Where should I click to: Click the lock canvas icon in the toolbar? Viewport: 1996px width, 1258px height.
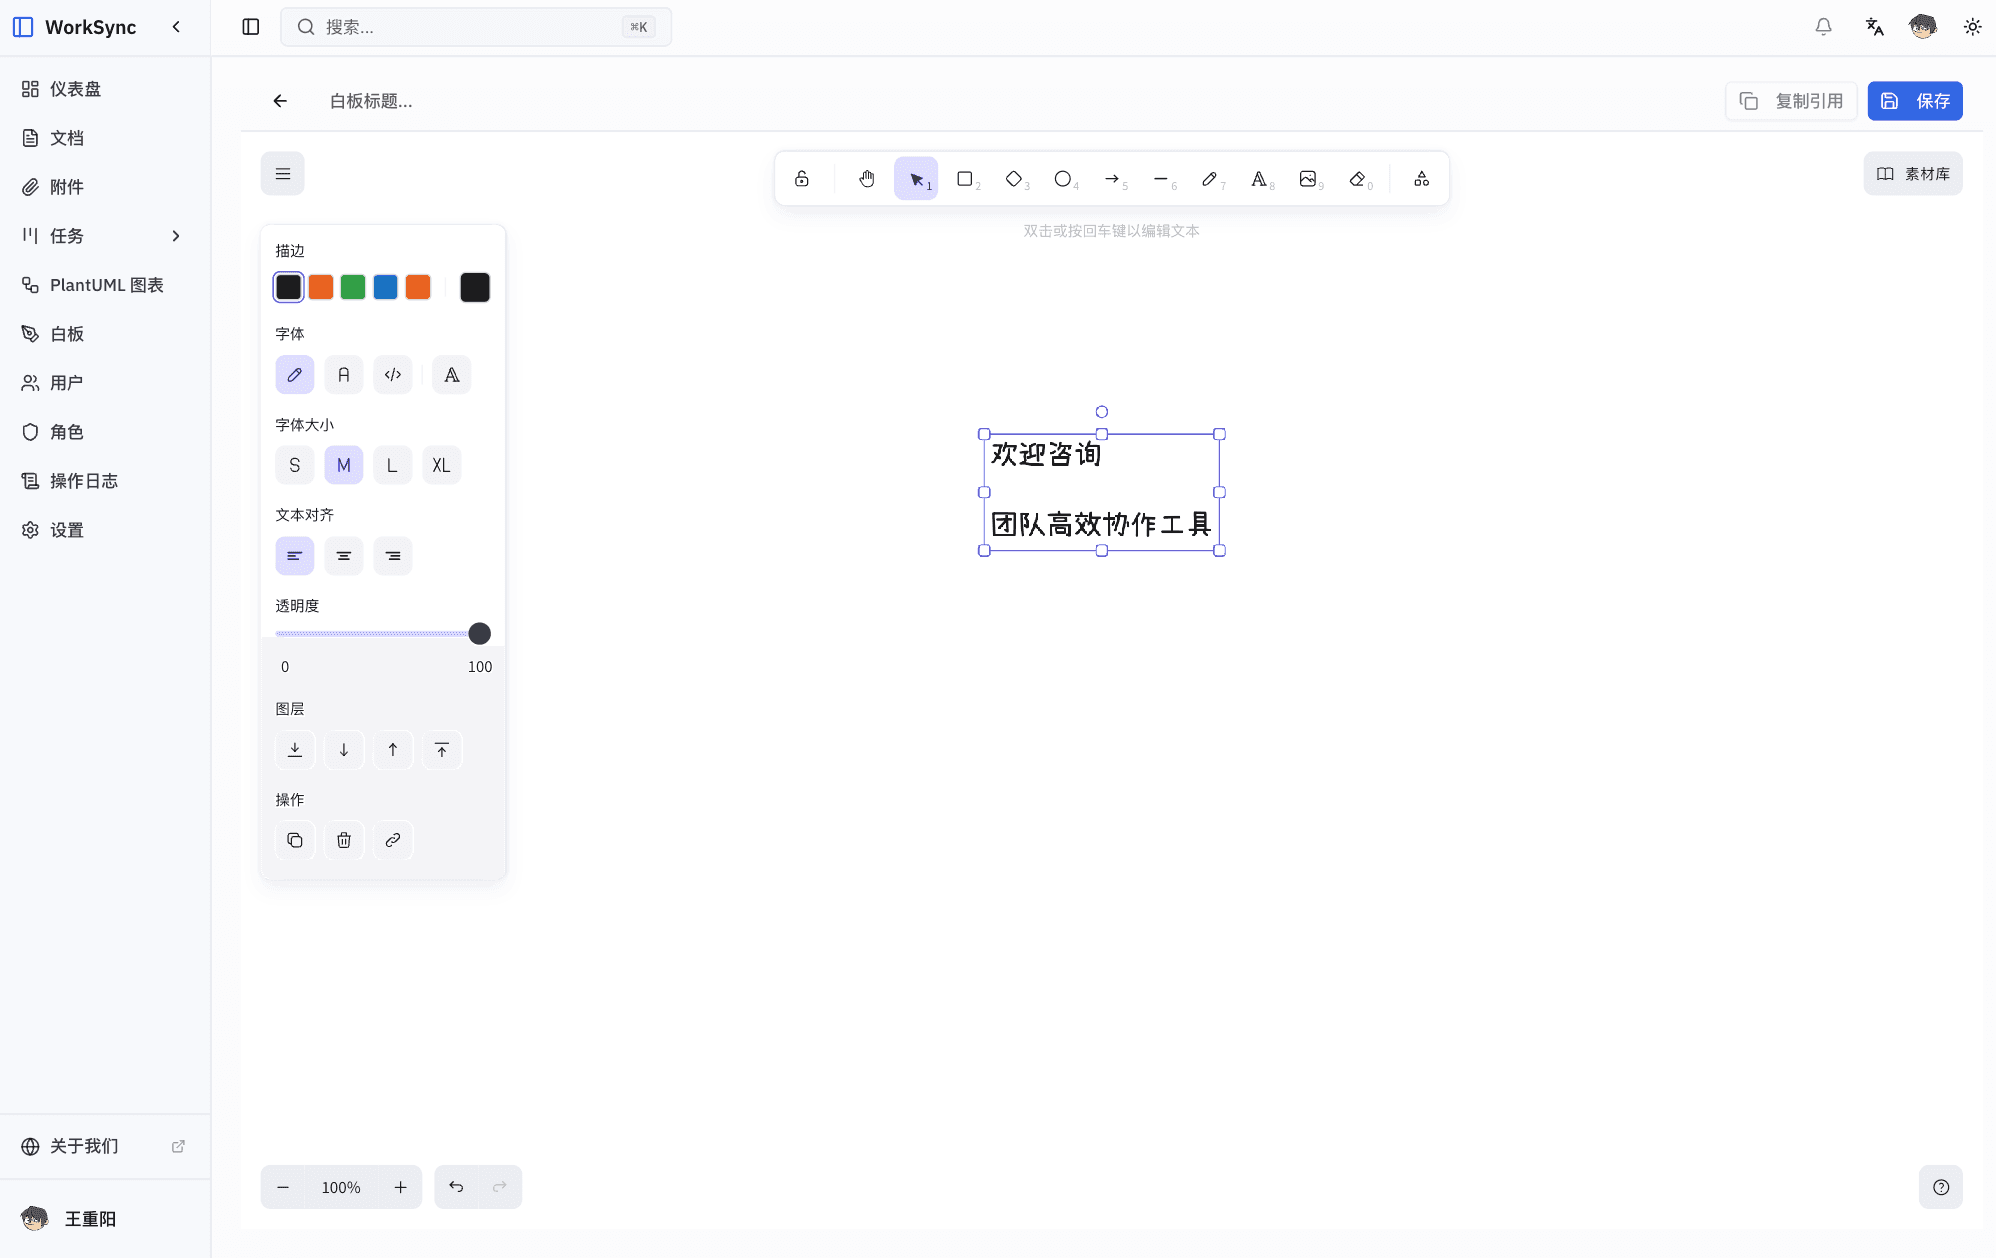click(801, 178)
